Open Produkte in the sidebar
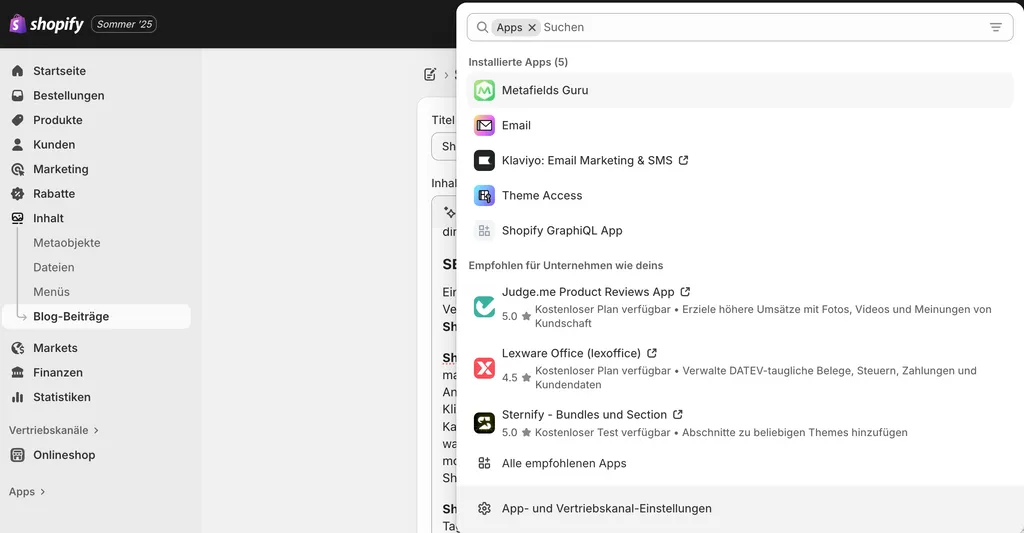The image size is (1024, 533). pyautogui.click(x=57, y=120)
